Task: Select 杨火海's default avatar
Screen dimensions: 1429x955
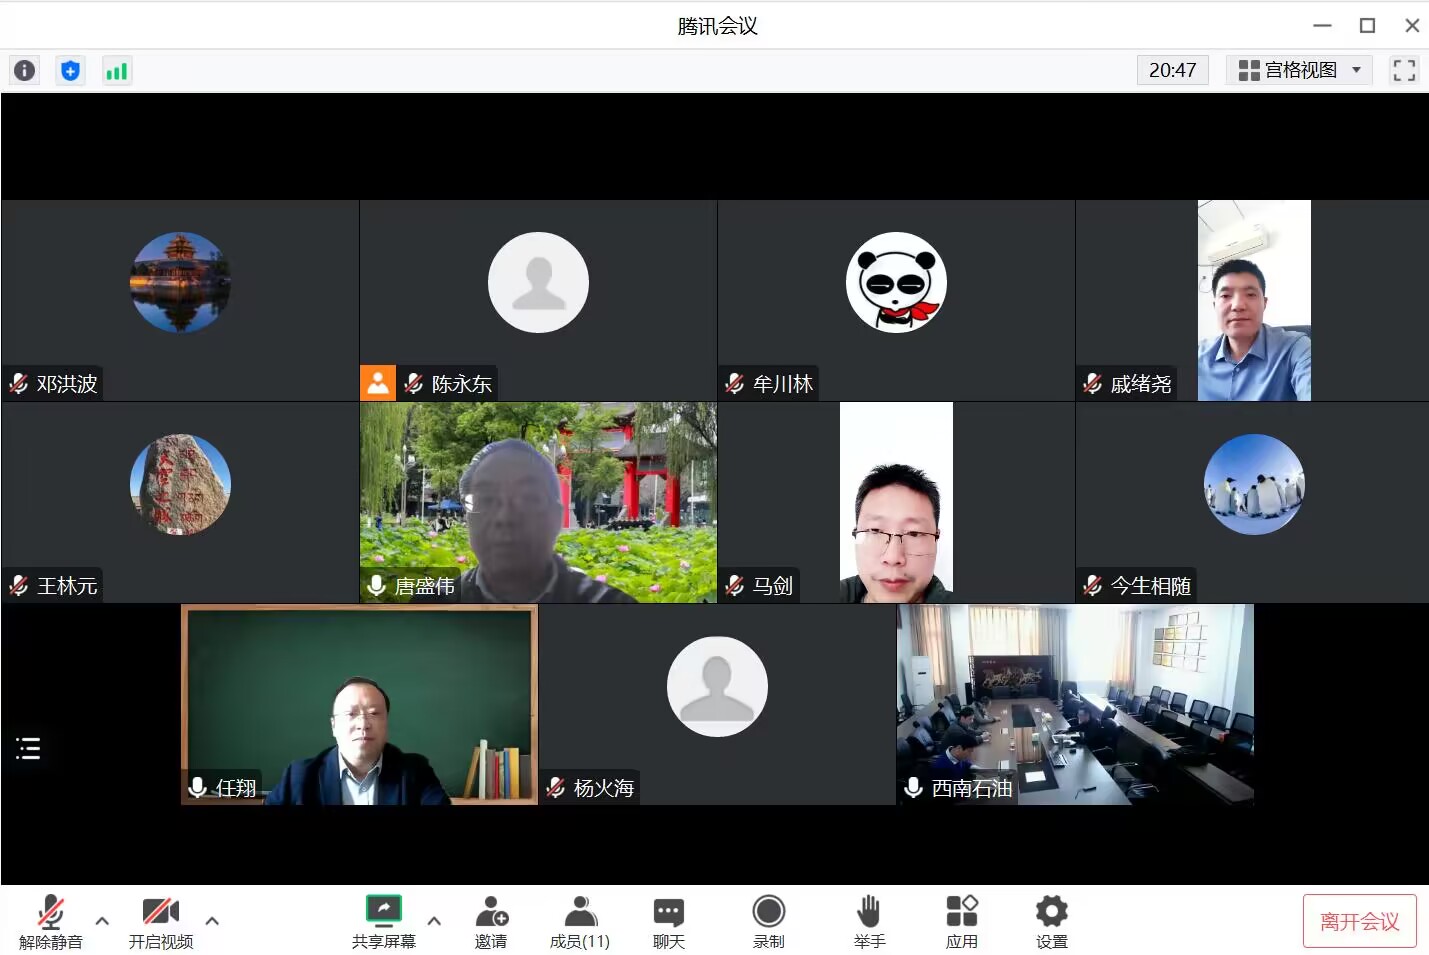Action: (x=717, y=686)
